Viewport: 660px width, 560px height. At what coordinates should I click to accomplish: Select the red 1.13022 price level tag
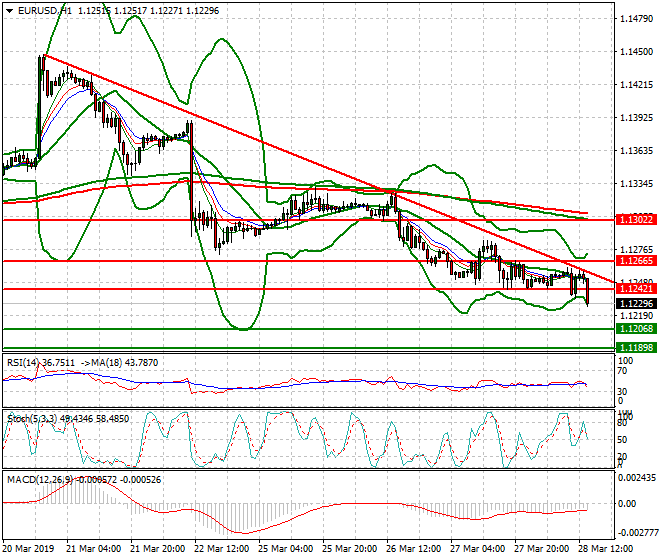[635, 219]
